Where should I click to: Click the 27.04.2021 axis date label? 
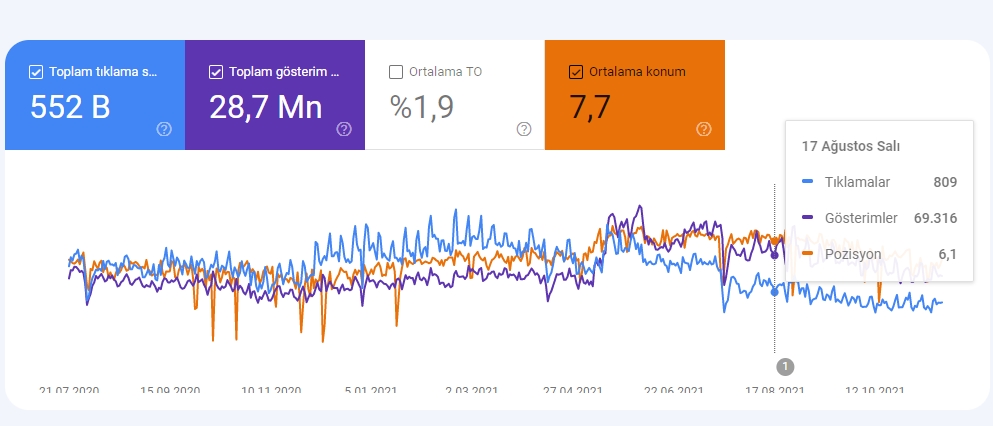(x=572, y=390)
